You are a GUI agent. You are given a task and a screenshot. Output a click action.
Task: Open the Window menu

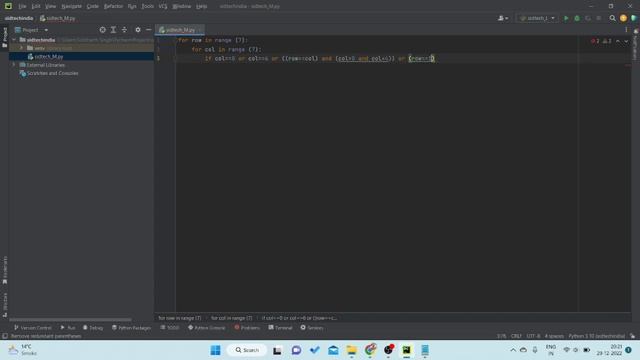182,6
